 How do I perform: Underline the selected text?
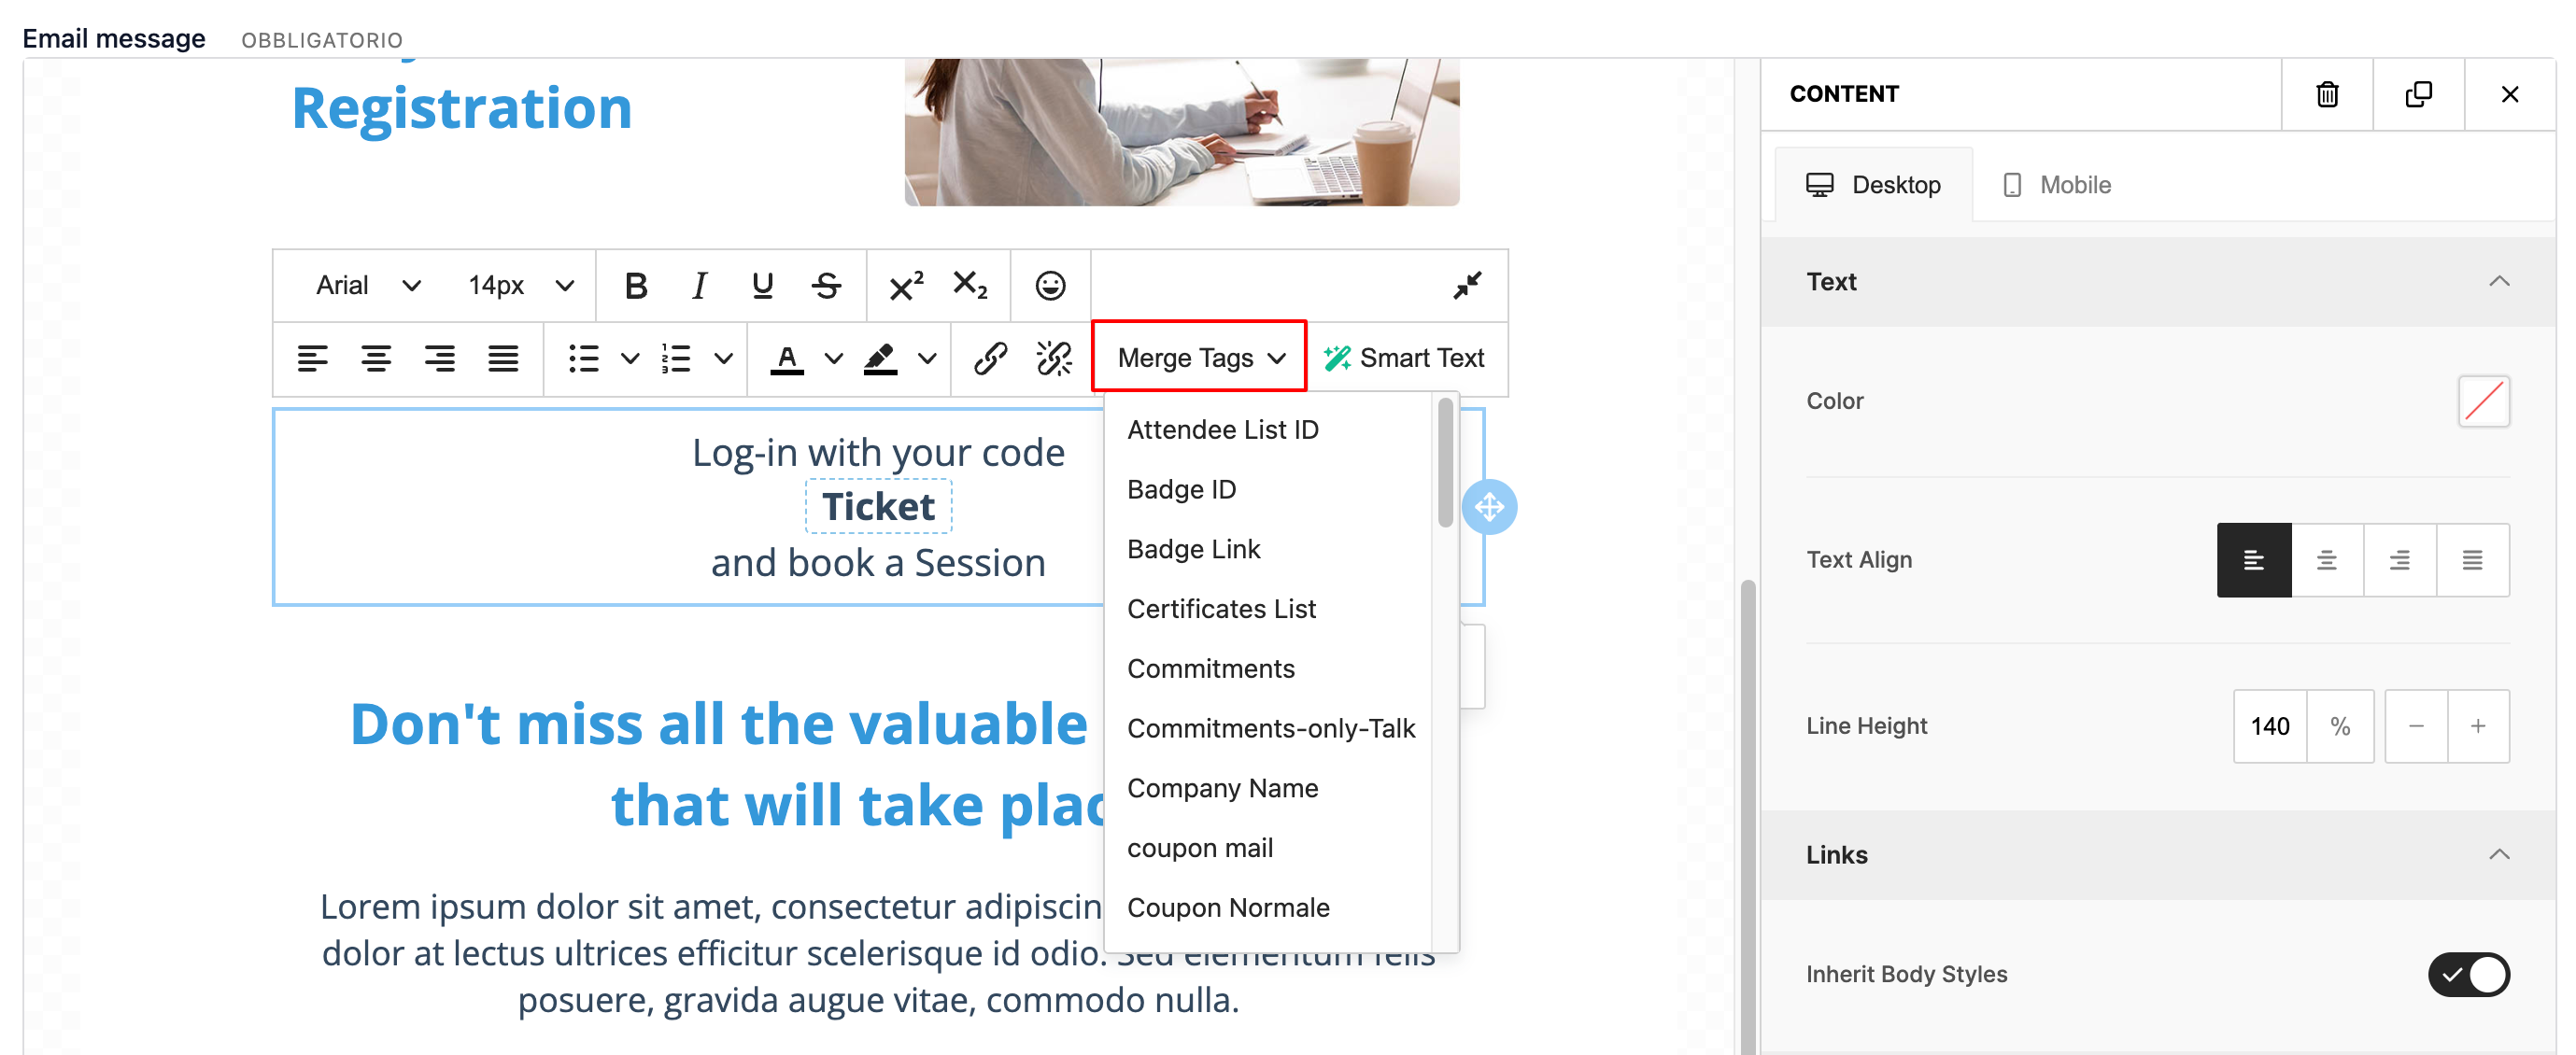point(762,286)
